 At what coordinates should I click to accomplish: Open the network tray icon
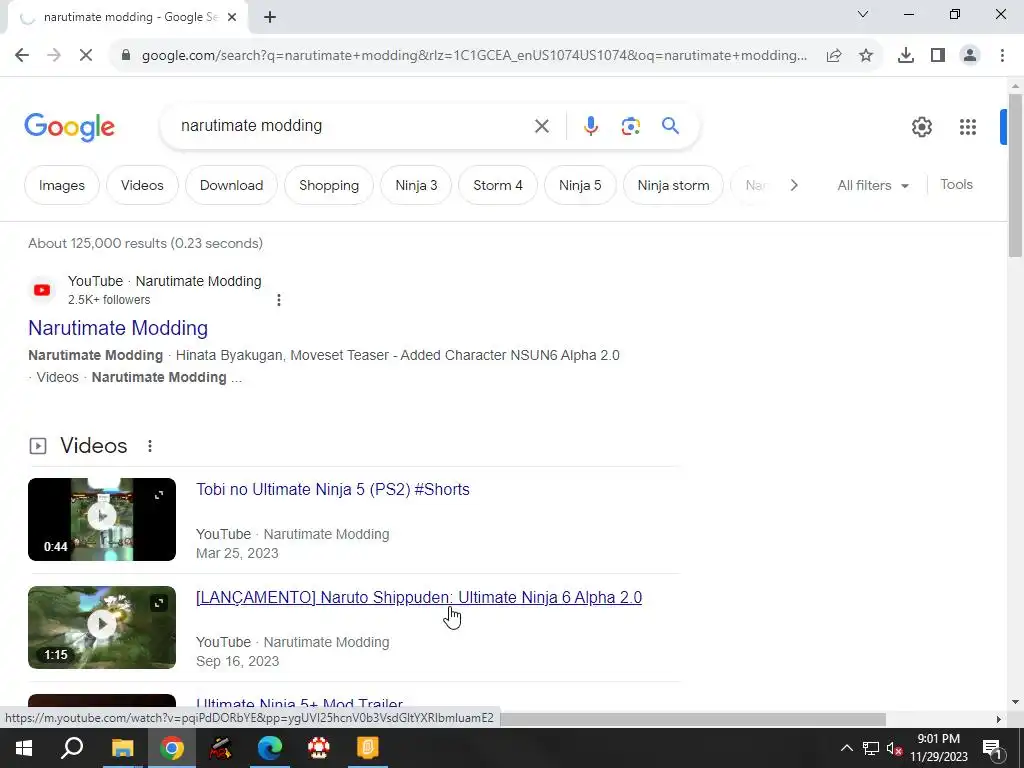[871, 748]
